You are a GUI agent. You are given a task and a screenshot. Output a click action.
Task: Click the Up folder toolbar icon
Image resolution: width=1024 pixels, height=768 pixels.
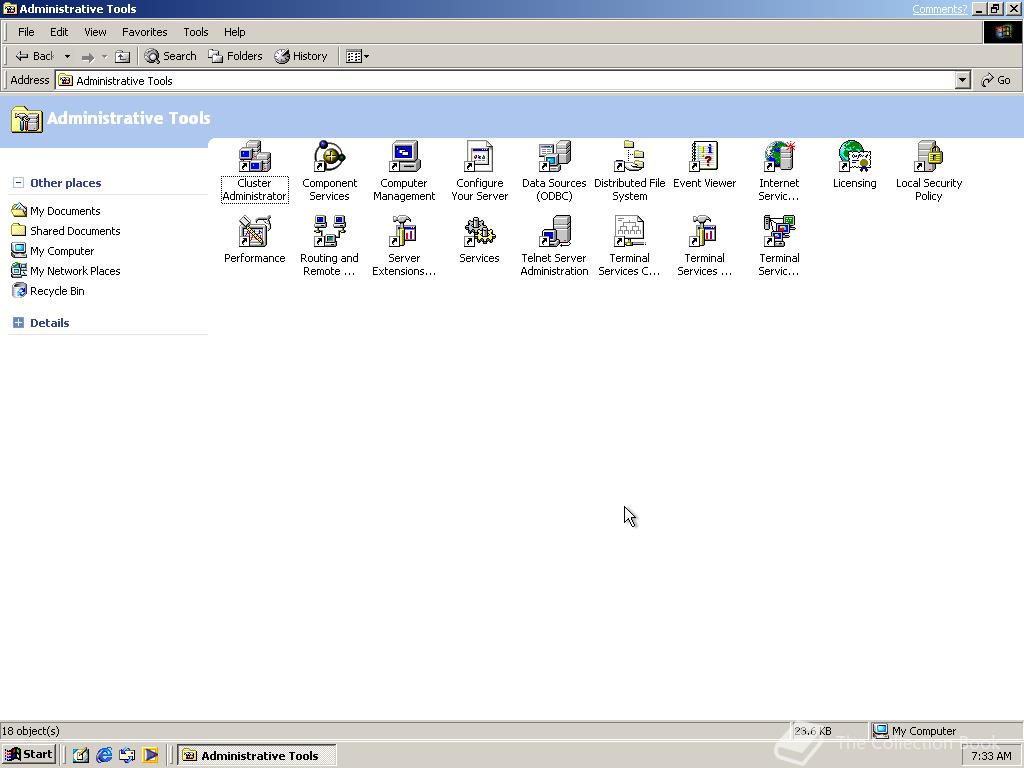[122, 57]
